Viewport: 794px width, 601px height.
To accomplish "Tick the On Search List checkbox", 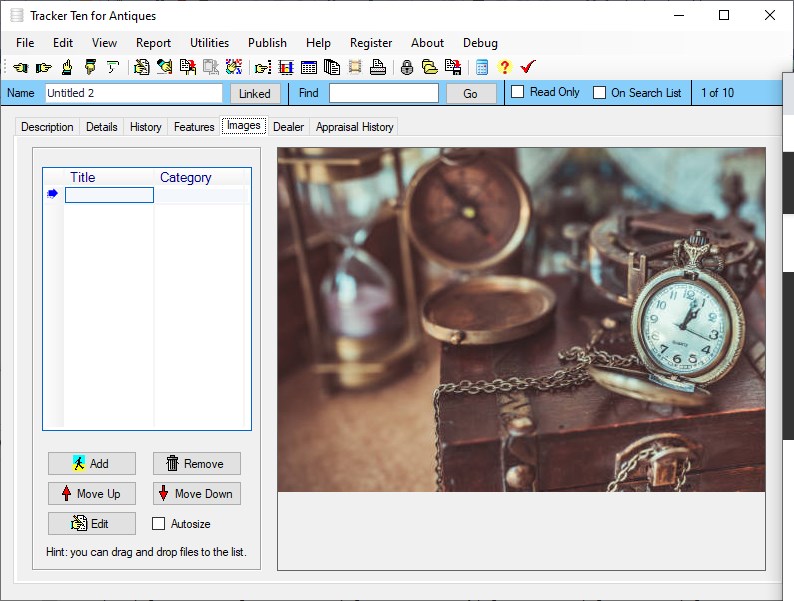I will point(599,93).
